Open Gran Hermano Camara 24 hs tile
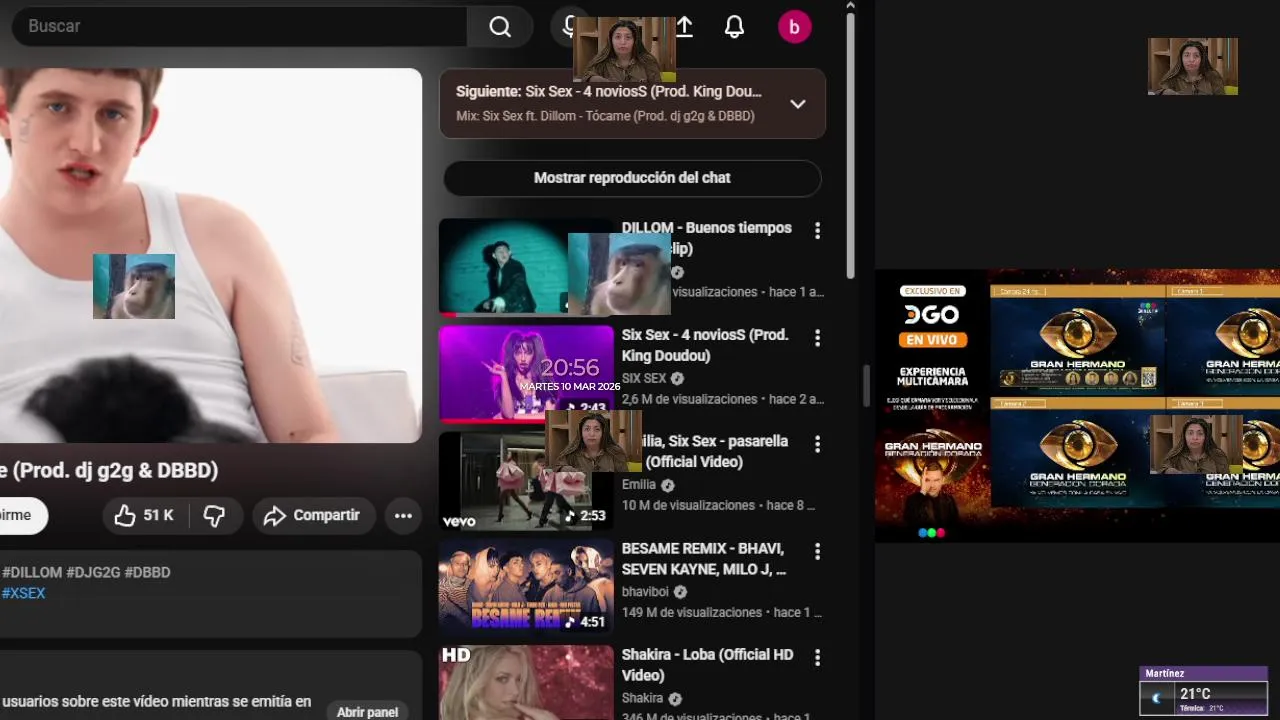The height and width of the screenshot is (720, 1280). pyautogui.click(x=1077, y=339)
